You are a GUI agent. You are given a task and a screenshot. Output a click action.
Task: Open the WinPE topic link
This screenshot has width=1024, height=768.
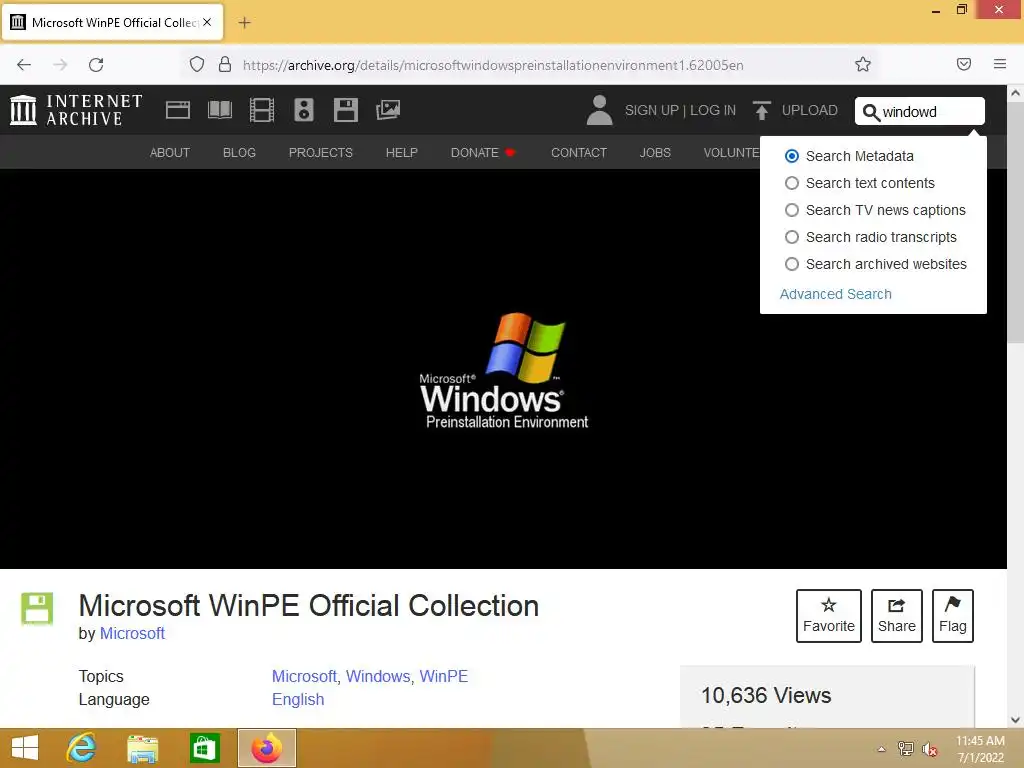pyautogui.click(x=443, y=676)
